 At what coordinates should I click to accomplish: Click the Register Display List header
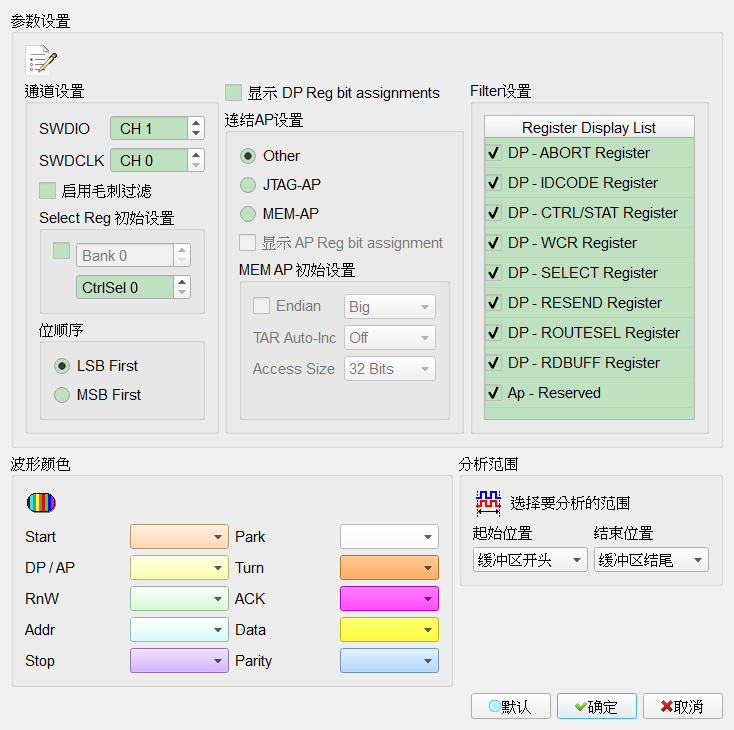coord(589,127)
